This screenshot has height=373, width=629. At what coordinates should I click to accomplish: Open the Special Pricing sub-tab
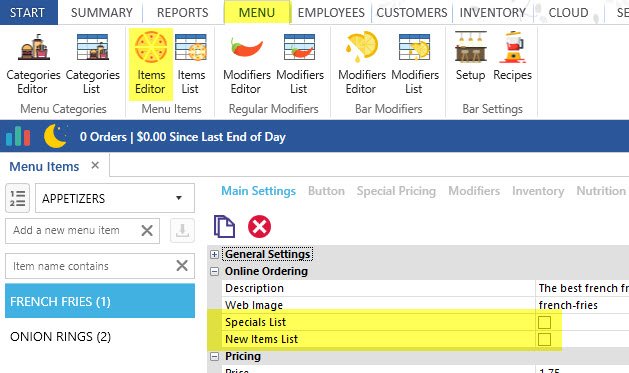[x=396, y=191]
